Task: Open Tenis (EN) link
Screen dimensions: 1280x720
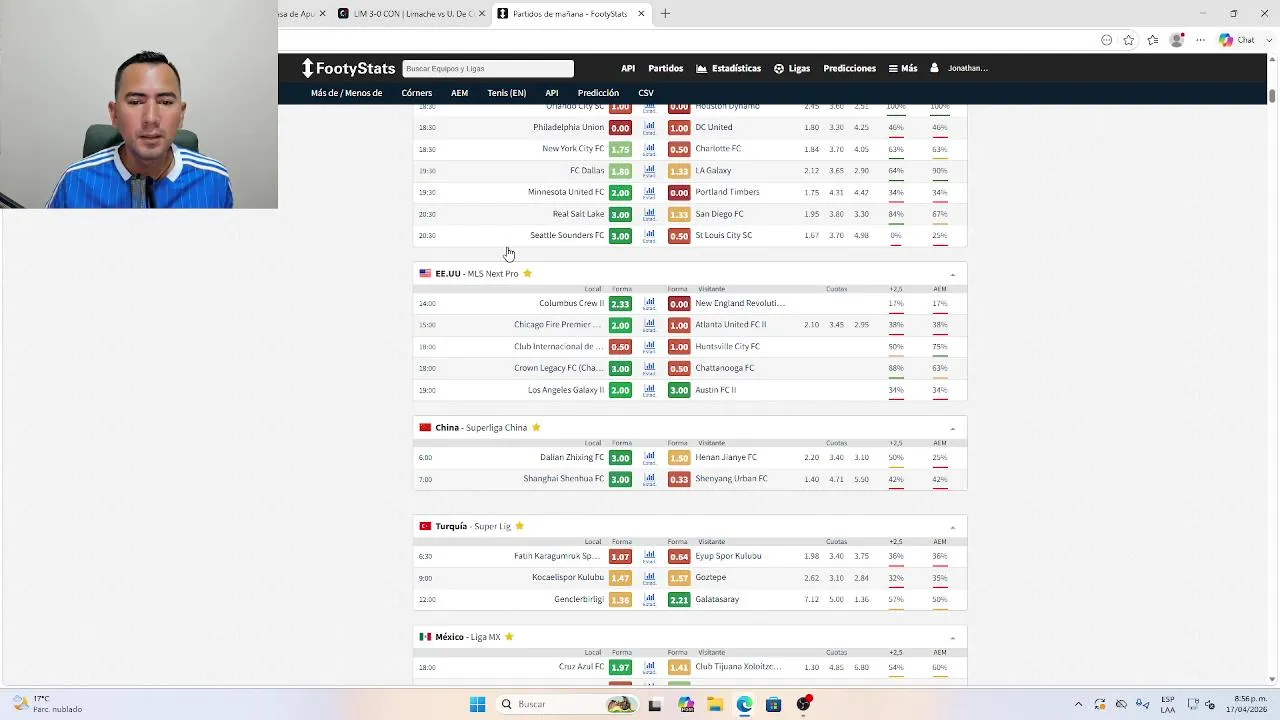Action: click(x=506, y=93)
